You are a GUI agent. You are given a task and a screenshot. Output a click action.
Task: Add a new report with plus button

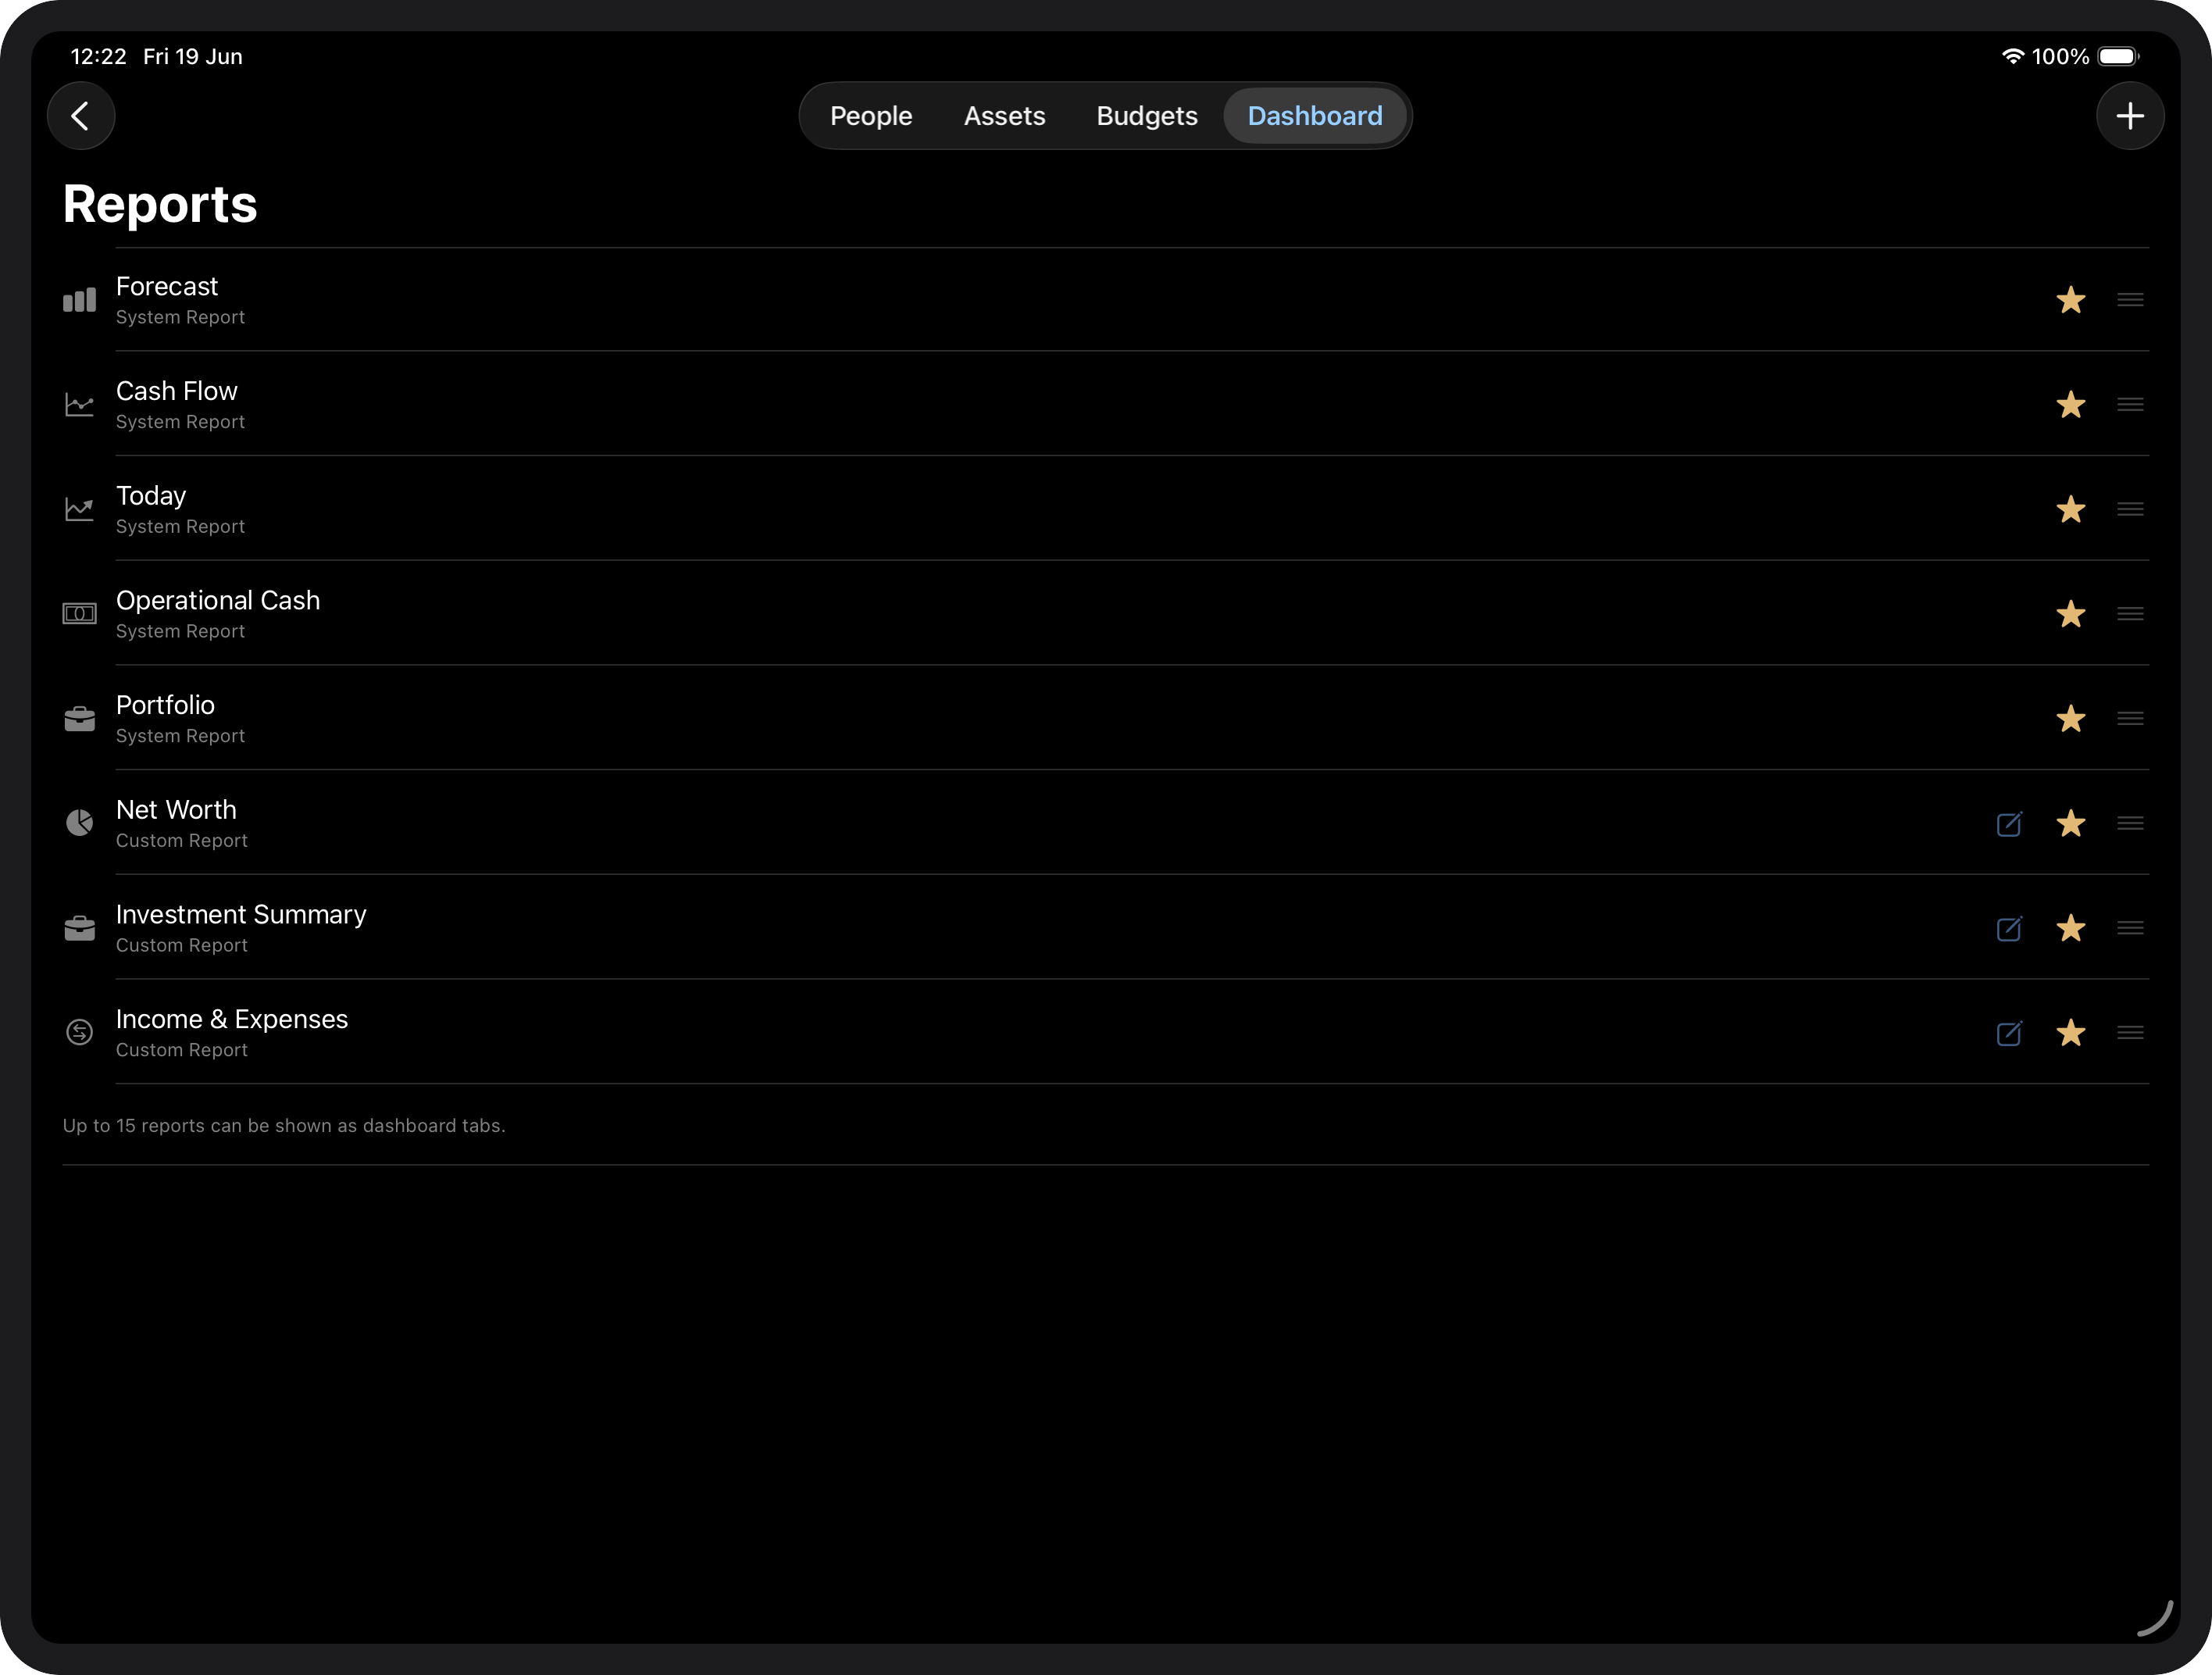[x=2130, y=116]
